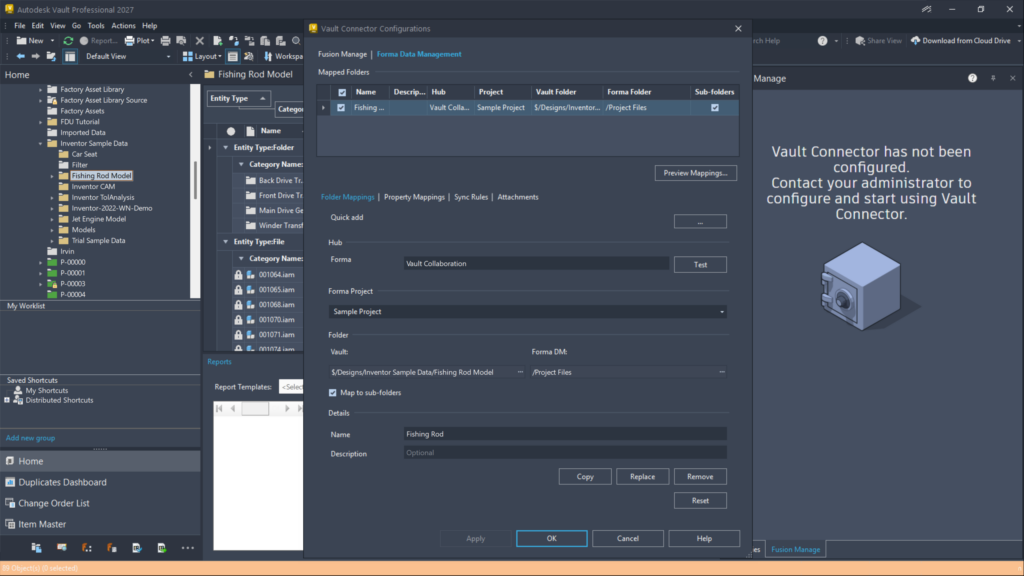Click the Print icon next to Plot
Screen dimensions: 1024x576
click(x=166, y=40)
